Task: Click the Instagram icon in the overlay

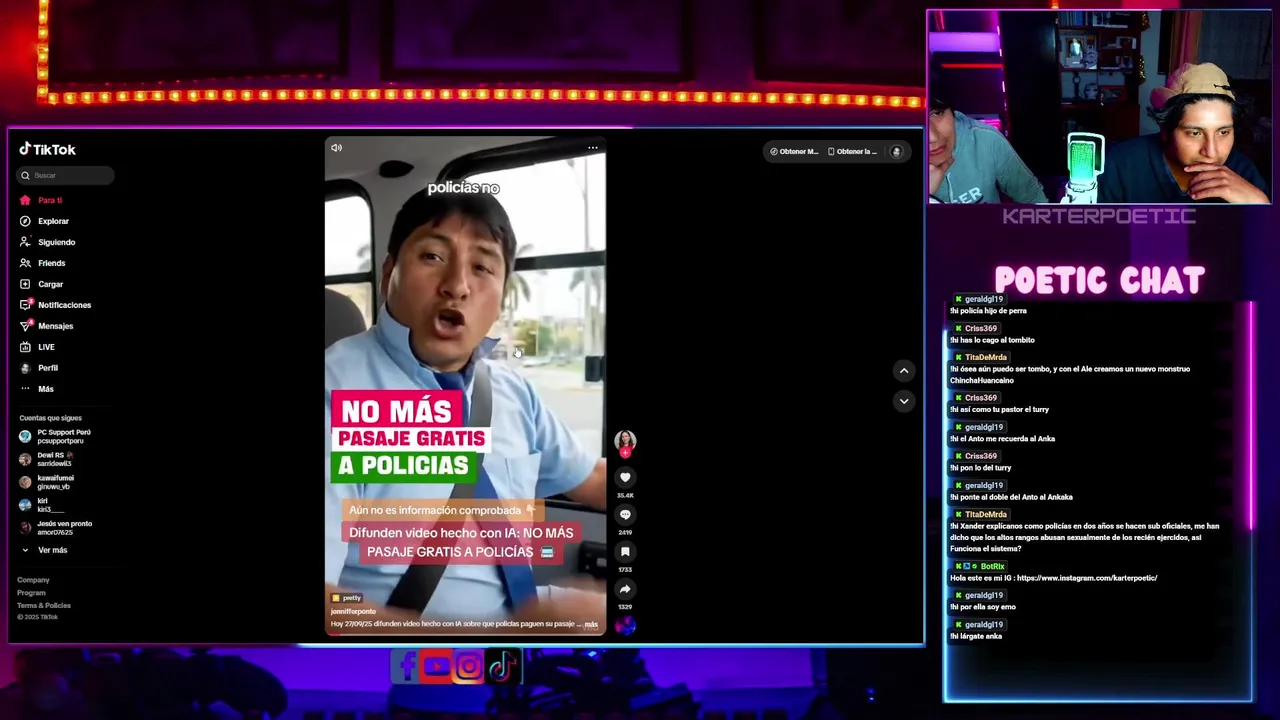Action: (x=469, y=667)
